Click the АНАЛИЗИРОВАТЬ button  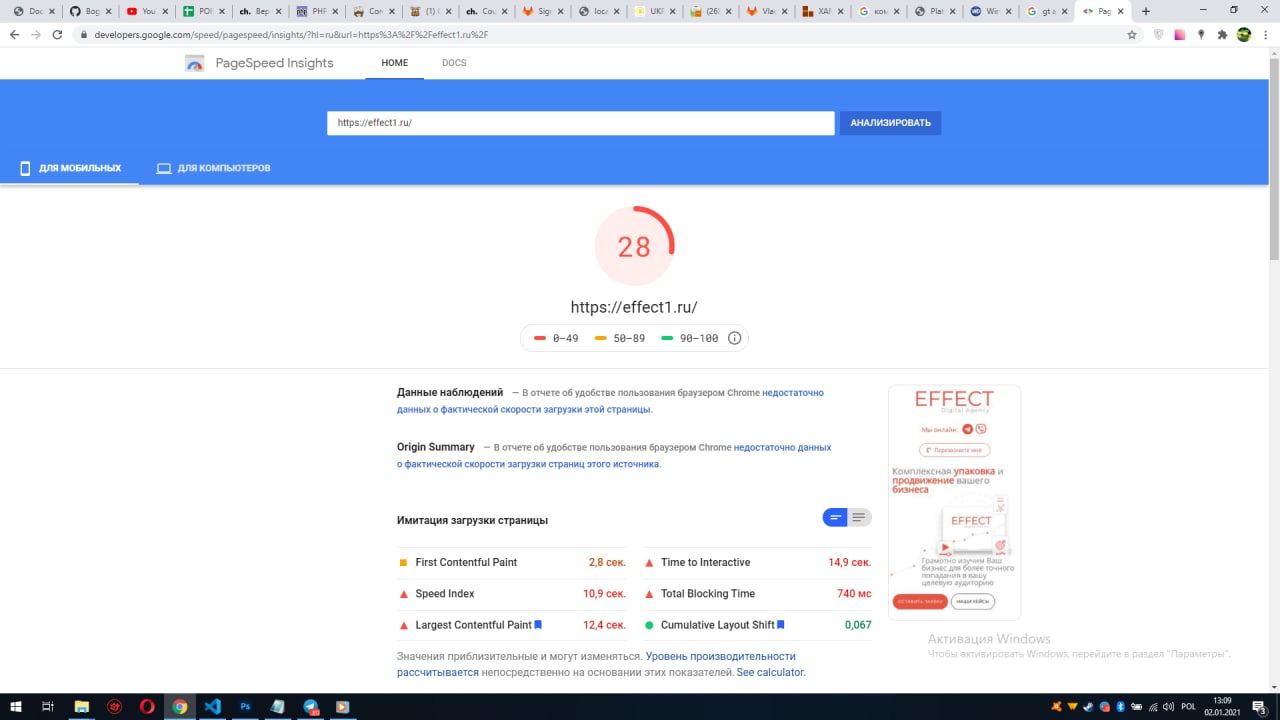pyautogui.click(x=890, y=123)
